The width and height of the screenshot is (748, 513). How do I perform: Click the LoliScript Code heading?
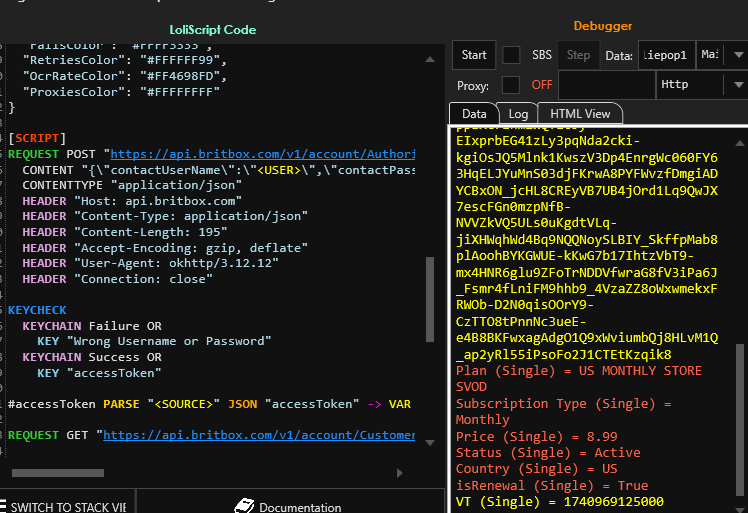click(x=213, y=30)
